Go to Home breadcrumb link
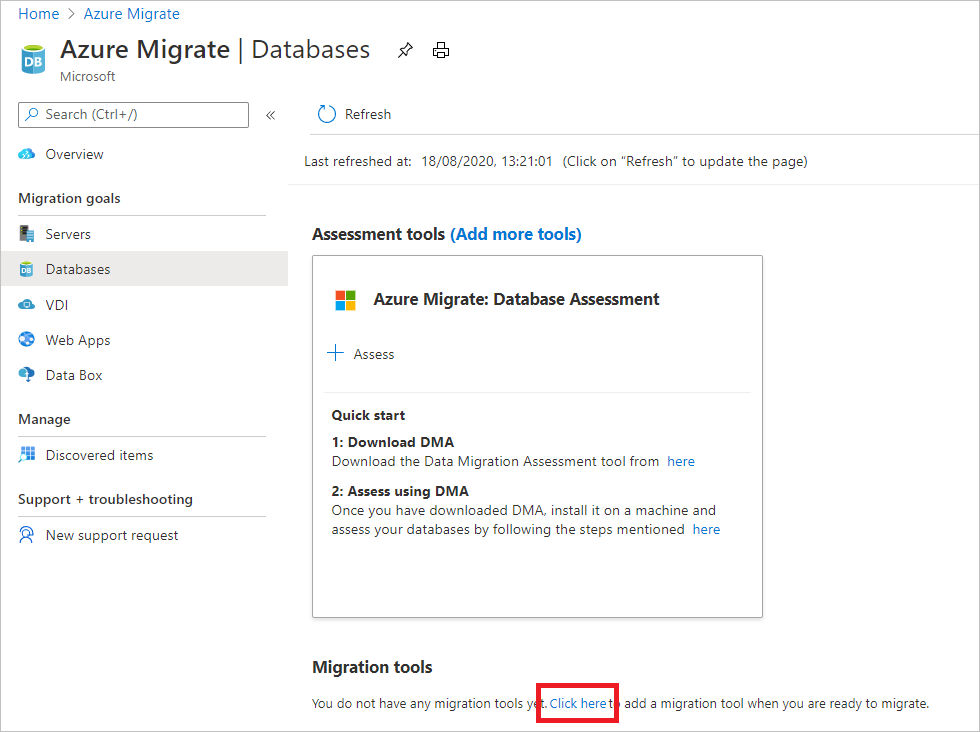The height and width of the screenshot is (732, 980). 39,14
